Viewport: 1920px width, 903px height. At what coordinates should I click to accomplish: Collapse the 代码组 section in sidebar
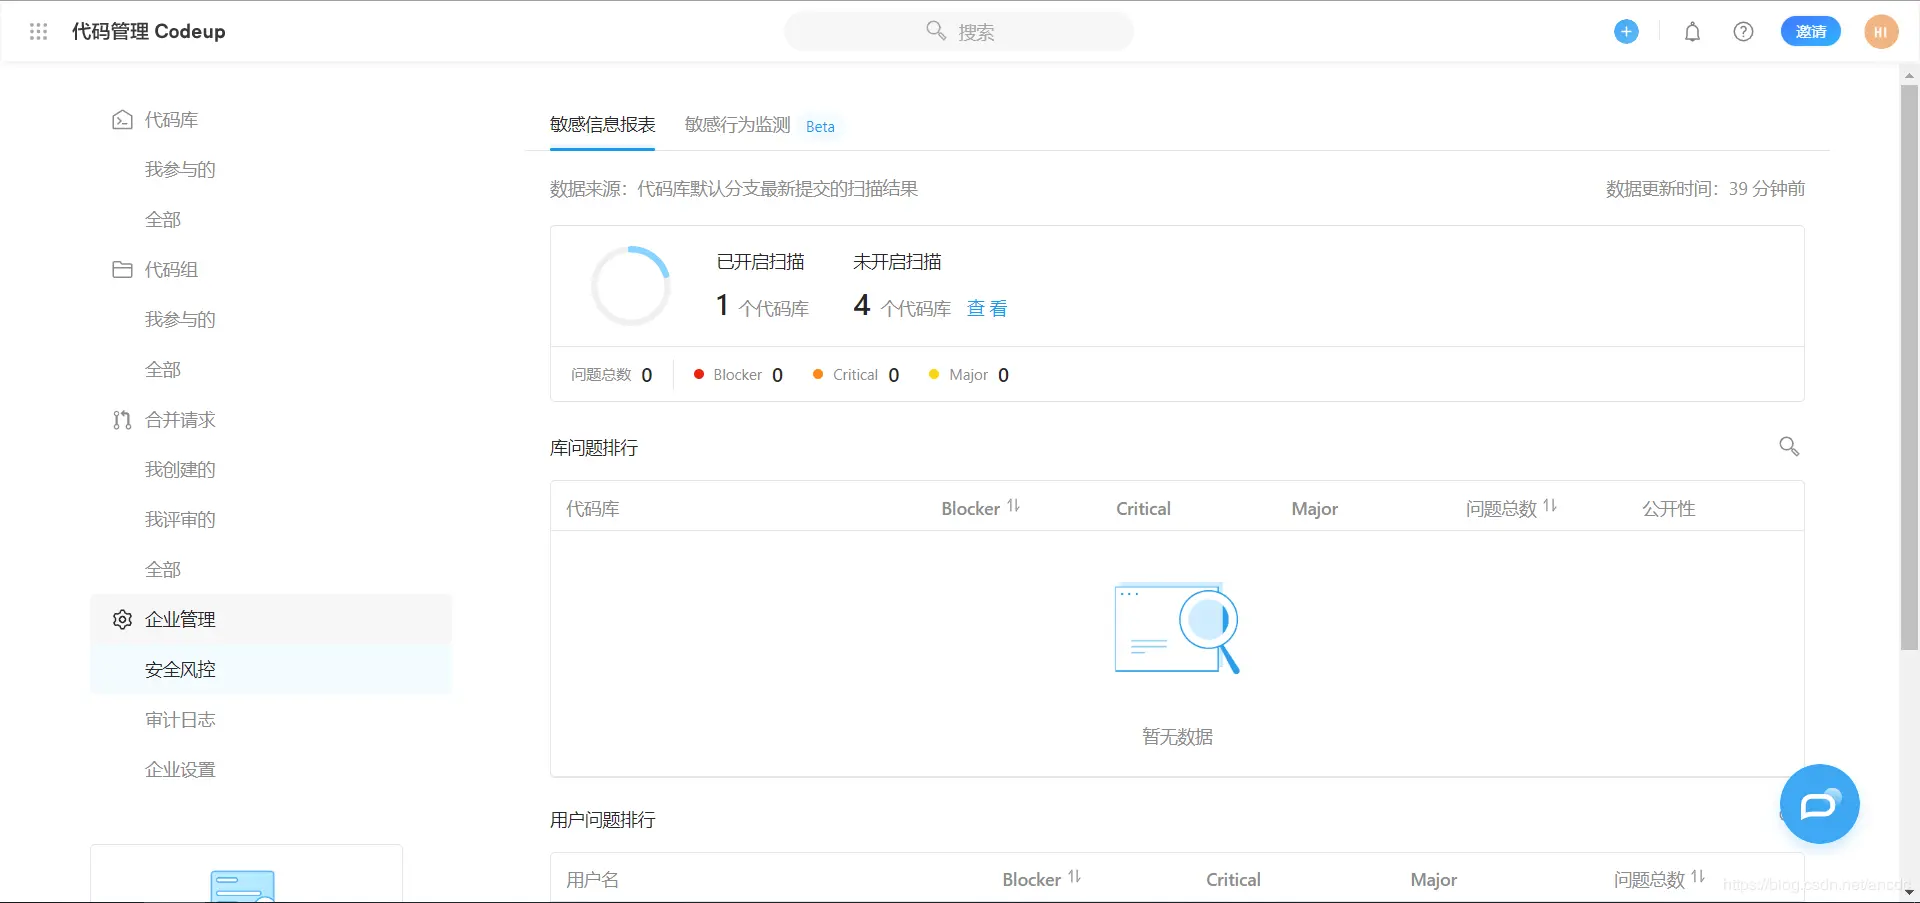[x=171, y=269]
